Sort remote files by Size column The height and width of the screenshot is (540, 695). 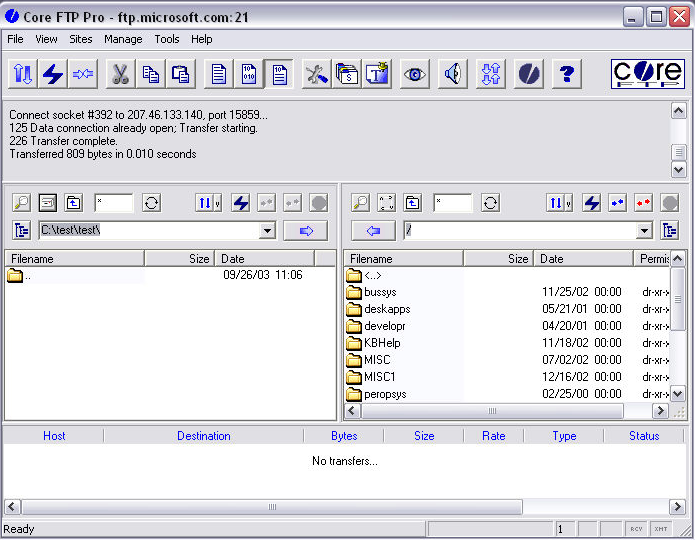point(499,258)
